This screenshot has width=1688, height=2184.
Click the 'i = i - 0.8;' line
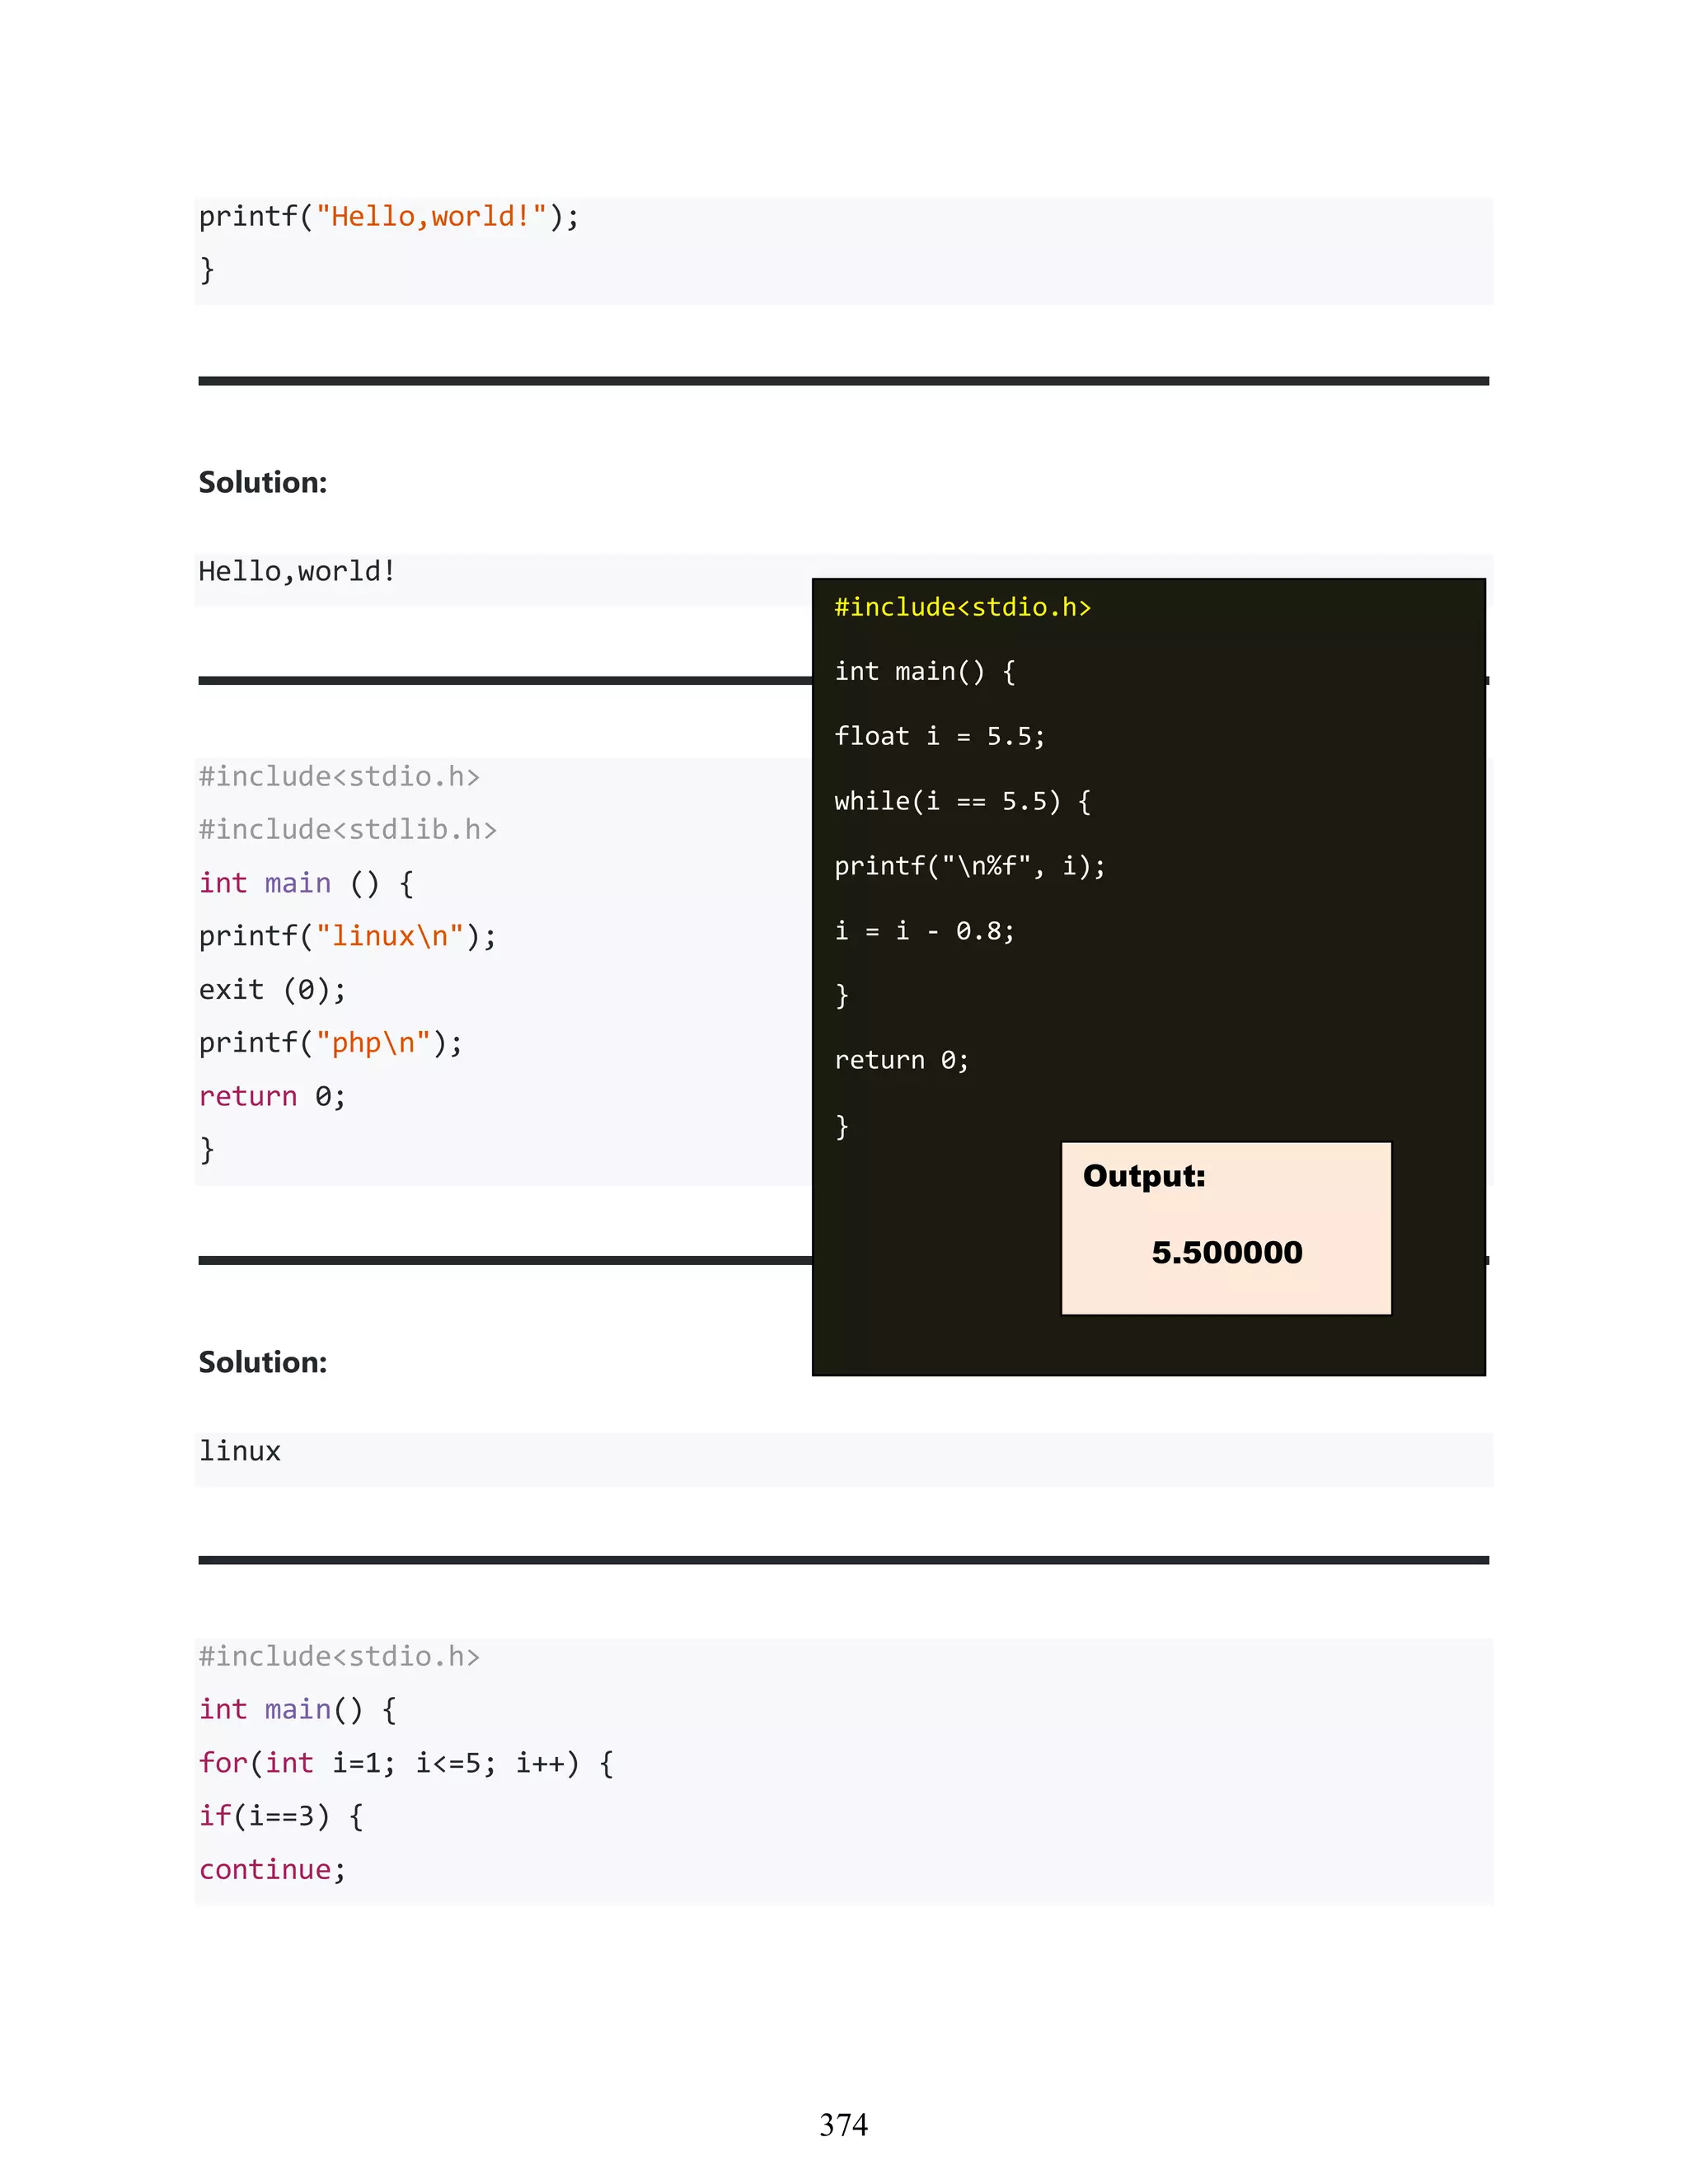coord(924,931)
